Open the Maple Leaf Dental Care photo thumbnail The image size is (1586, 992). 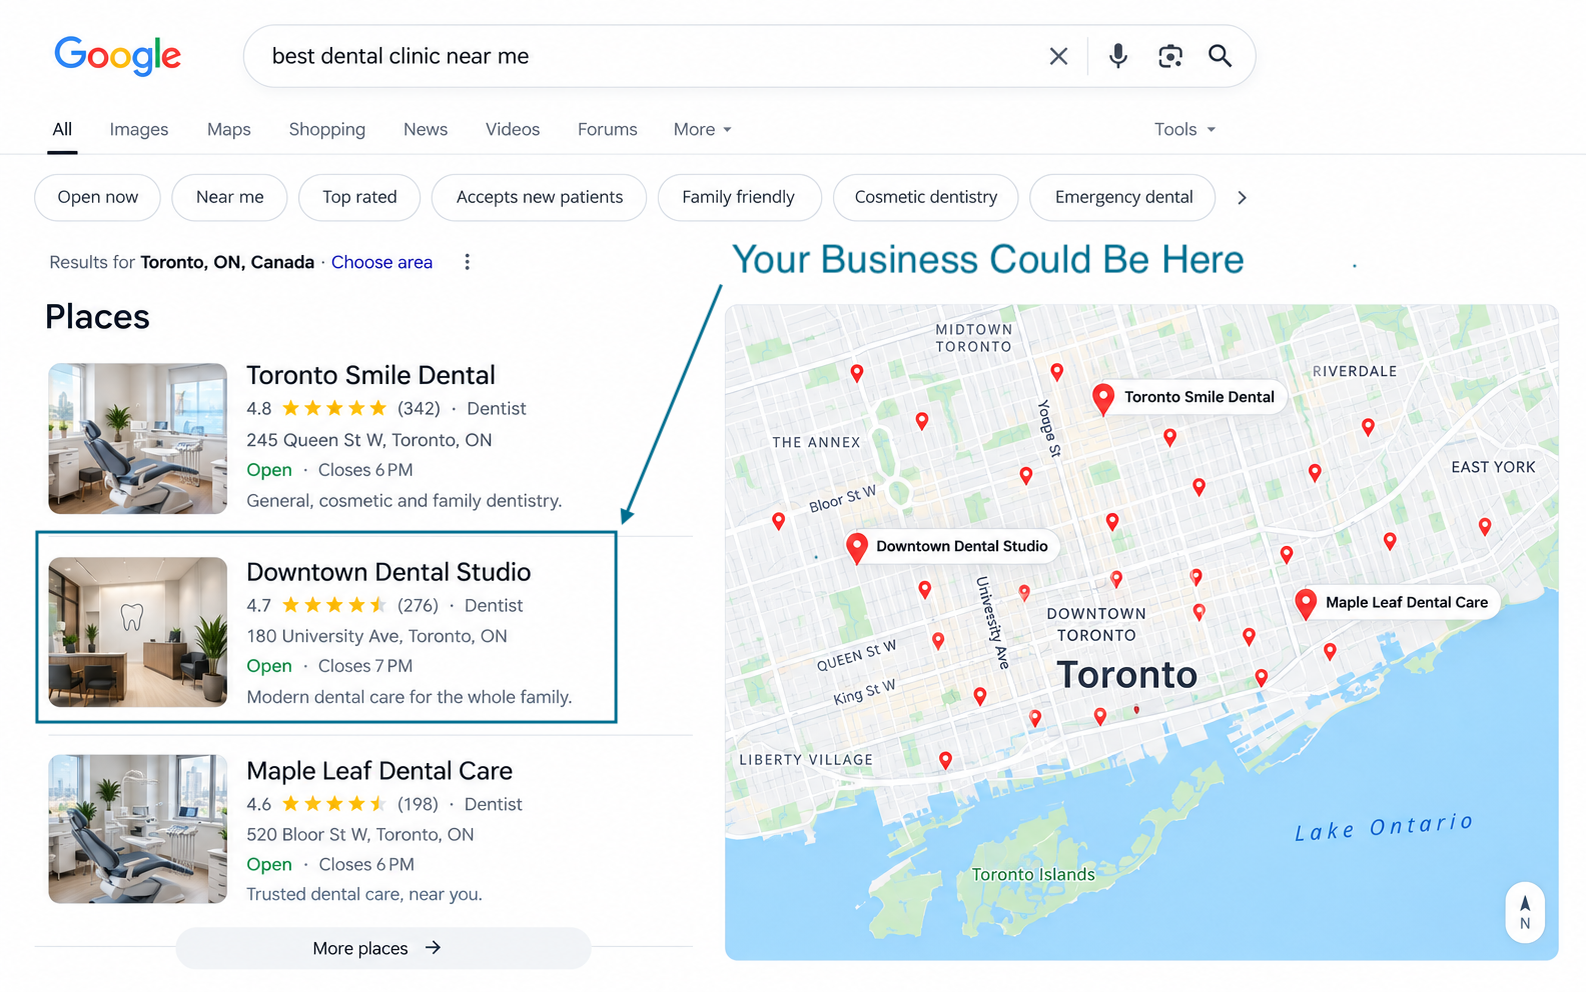[x=138, y=829]
